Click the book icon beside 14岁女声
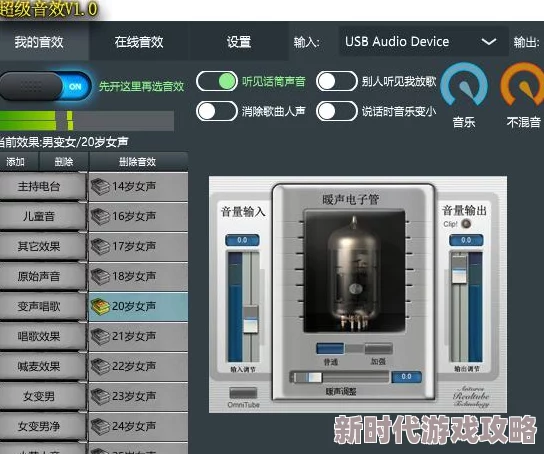This screenshot has width=544, height=454. click(100, 187)
